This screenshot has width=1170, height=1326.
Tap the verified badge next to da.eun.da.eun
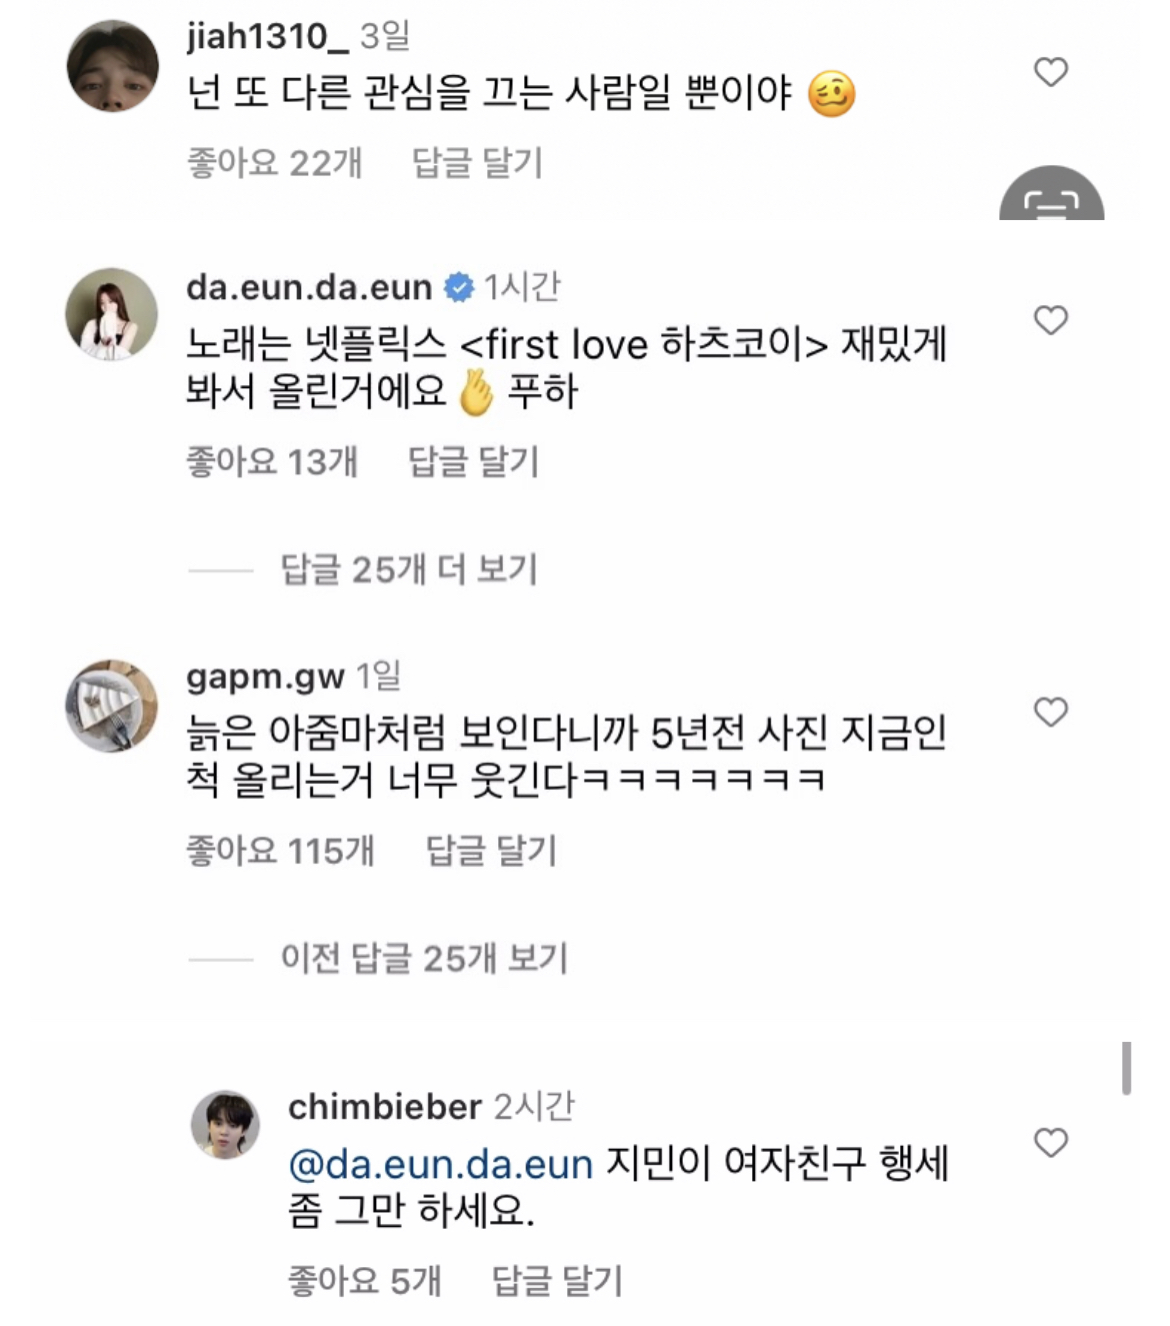(x=459, y=288)
